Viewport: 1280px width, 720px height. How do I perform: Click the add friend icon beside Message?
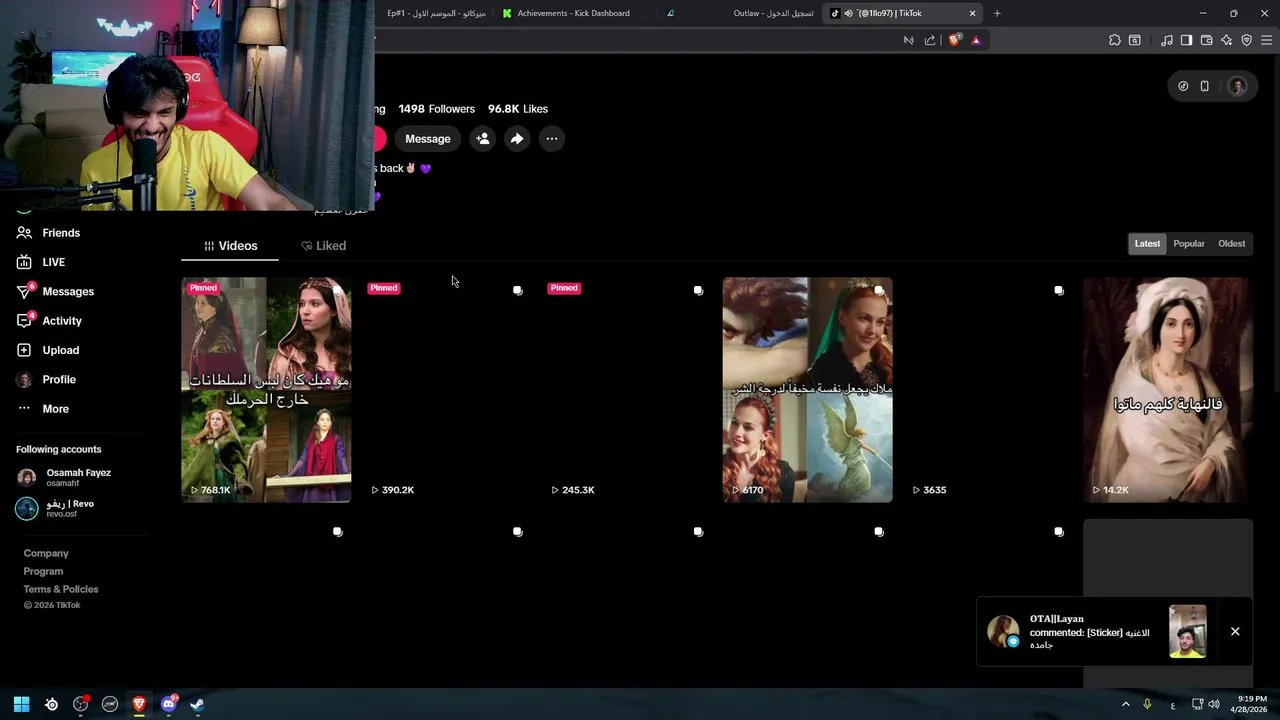tap(483, 139)
